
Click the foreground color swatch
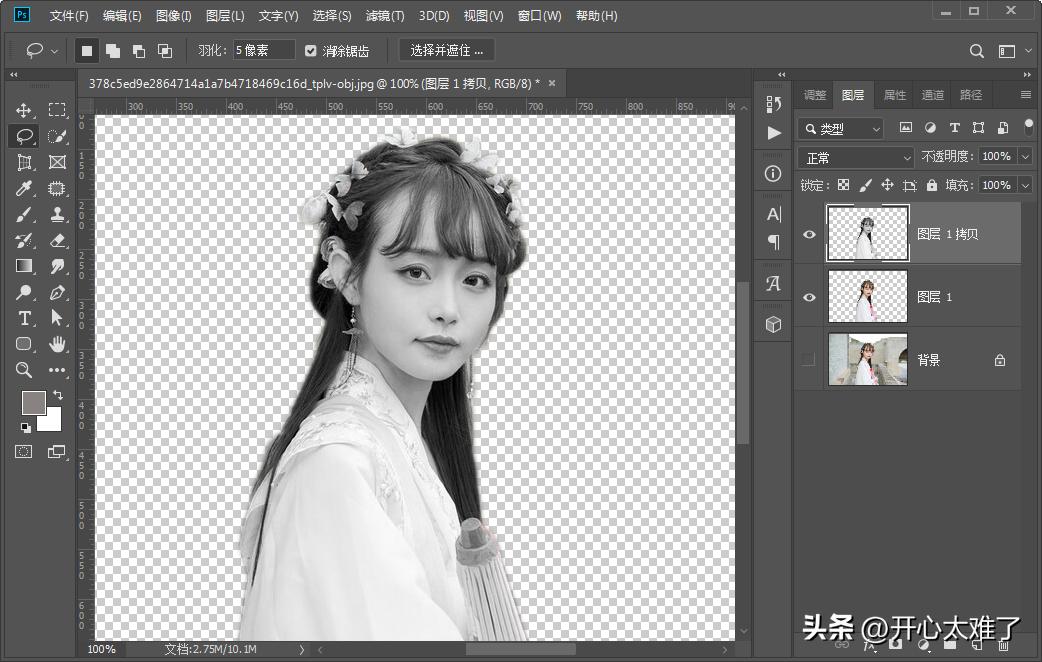(32, 405)
